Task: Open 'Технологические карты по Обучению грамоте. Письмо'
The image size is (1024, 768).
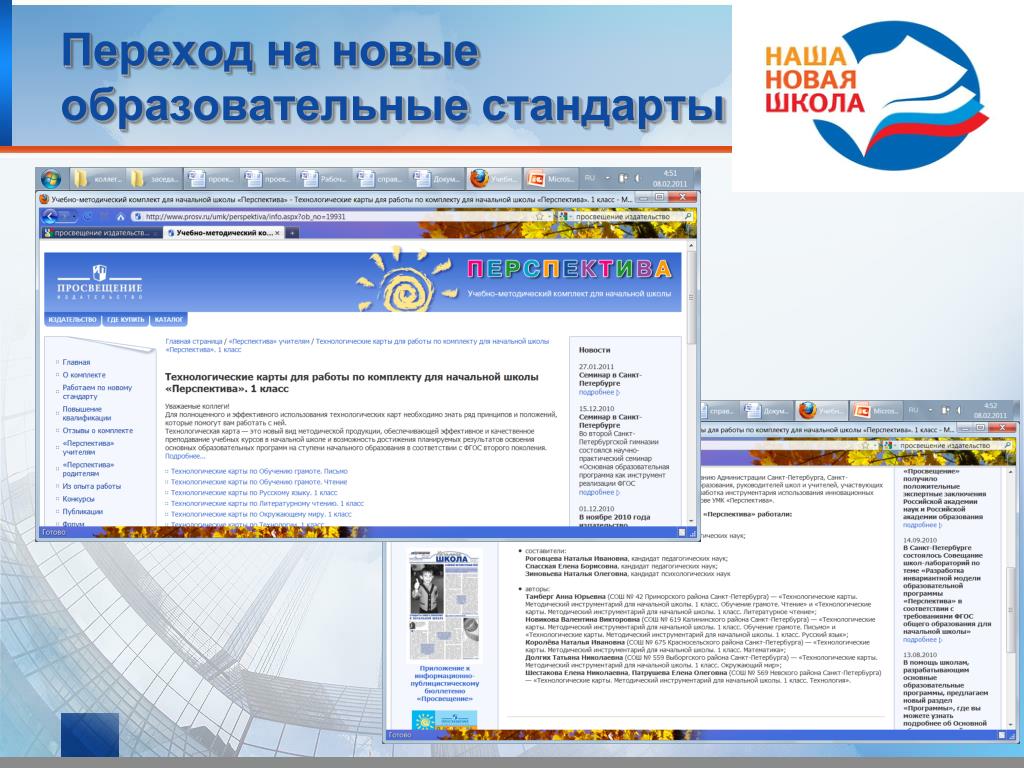Action: [x=259, y=471]
